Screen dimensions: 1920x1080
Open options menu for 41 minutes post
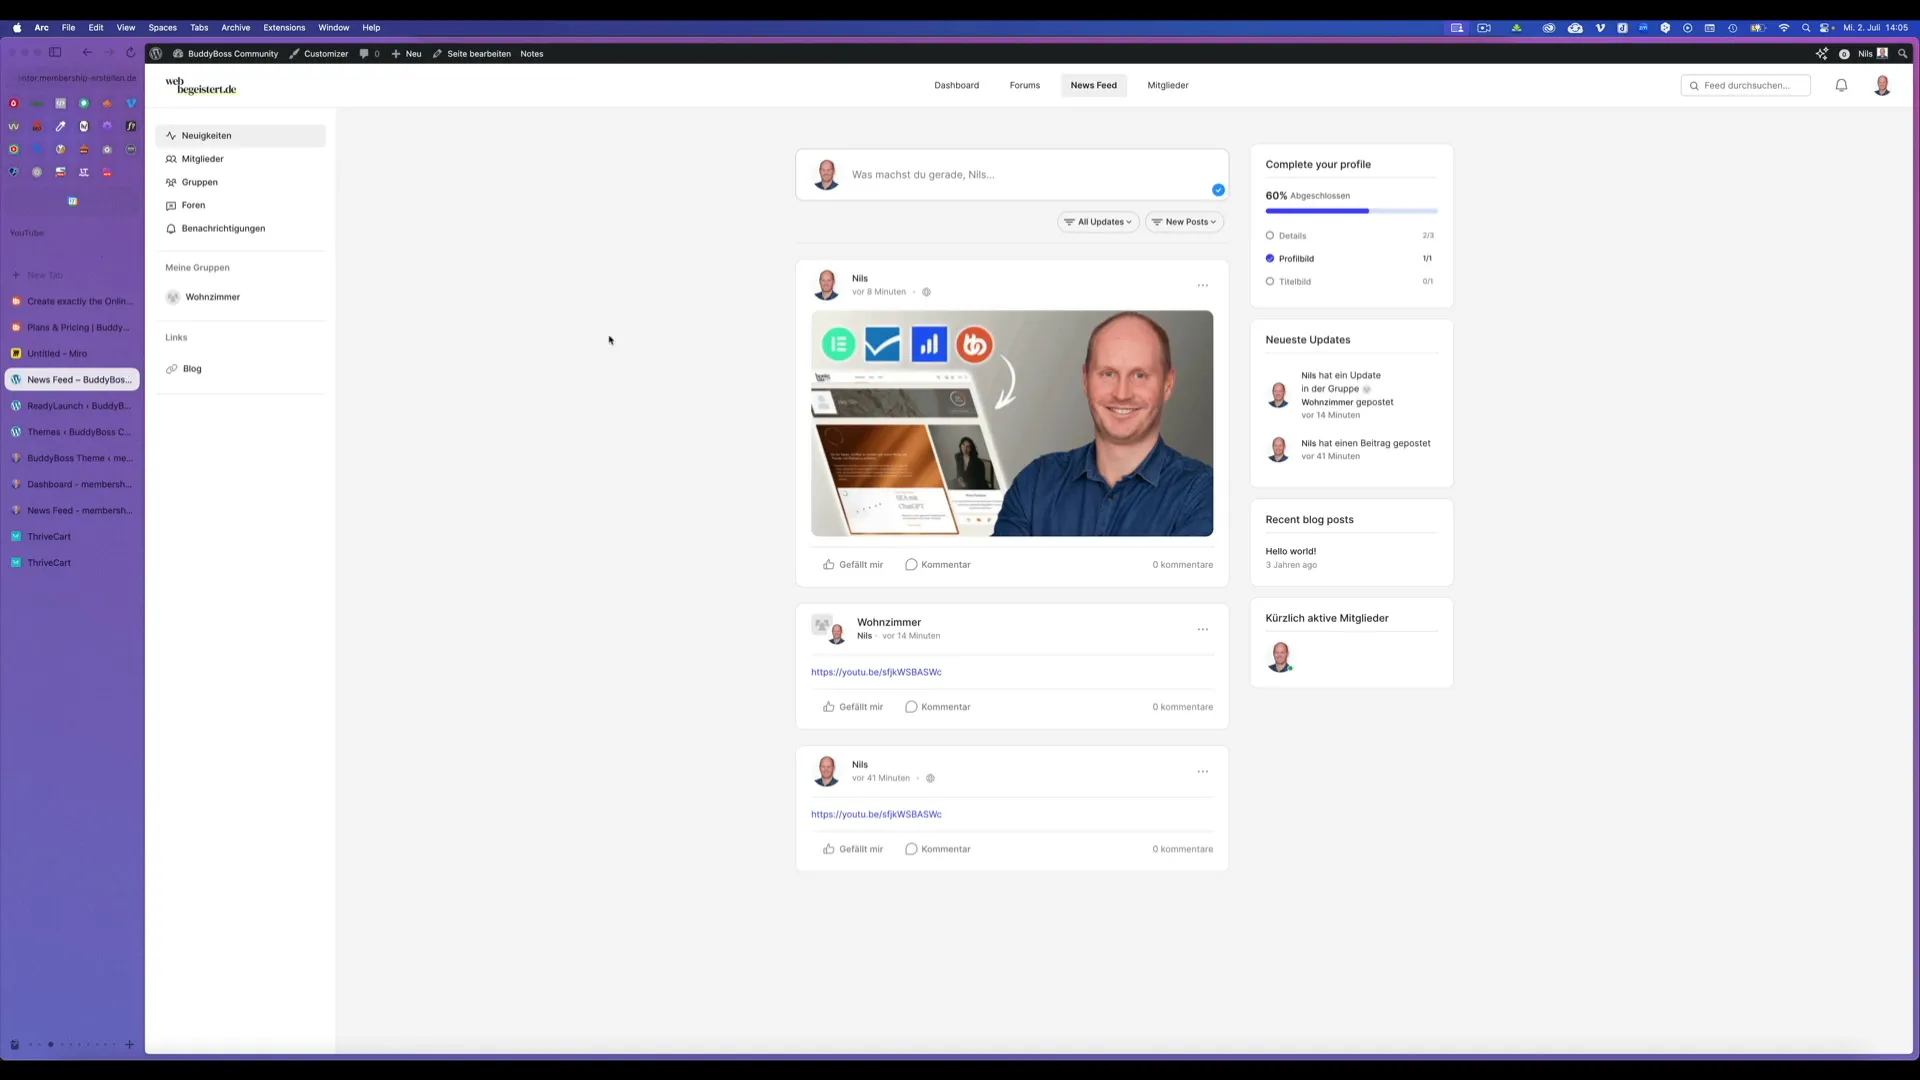[x=1203, y=772]
